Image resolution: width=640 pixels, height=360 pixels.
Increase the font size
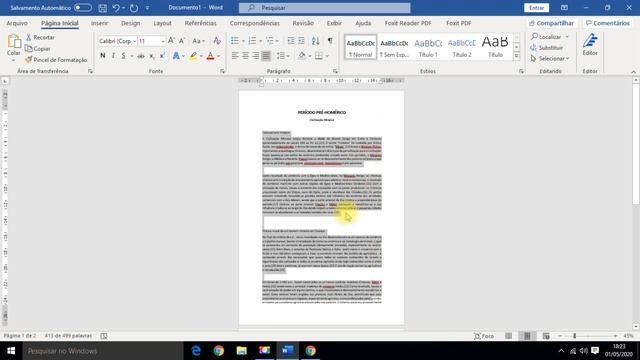pyautogui.click(x=171, y=41)
